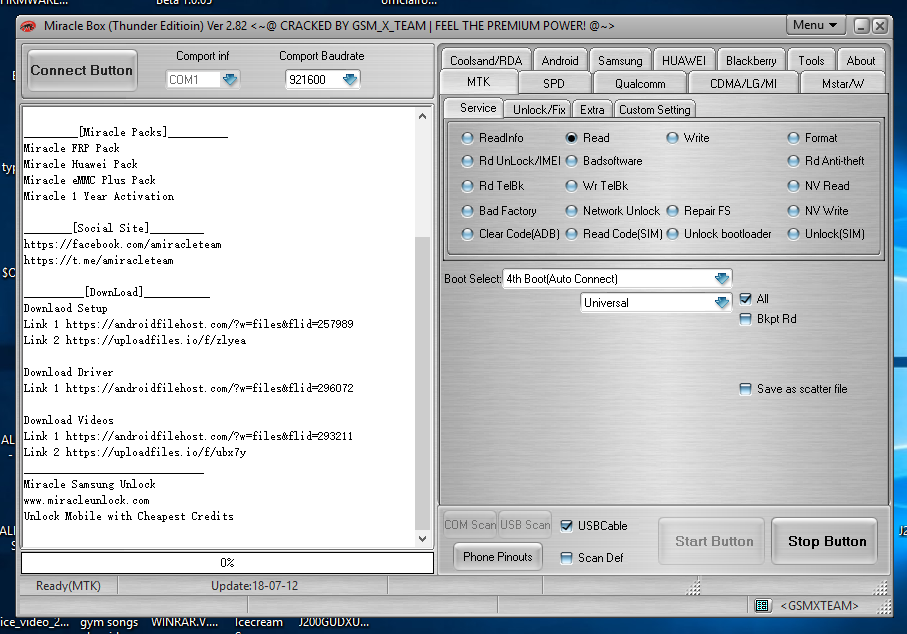Click the https://facebook.com/amiracleteam line in log
This screenshot has width=907, height=634.
point(122,244)
